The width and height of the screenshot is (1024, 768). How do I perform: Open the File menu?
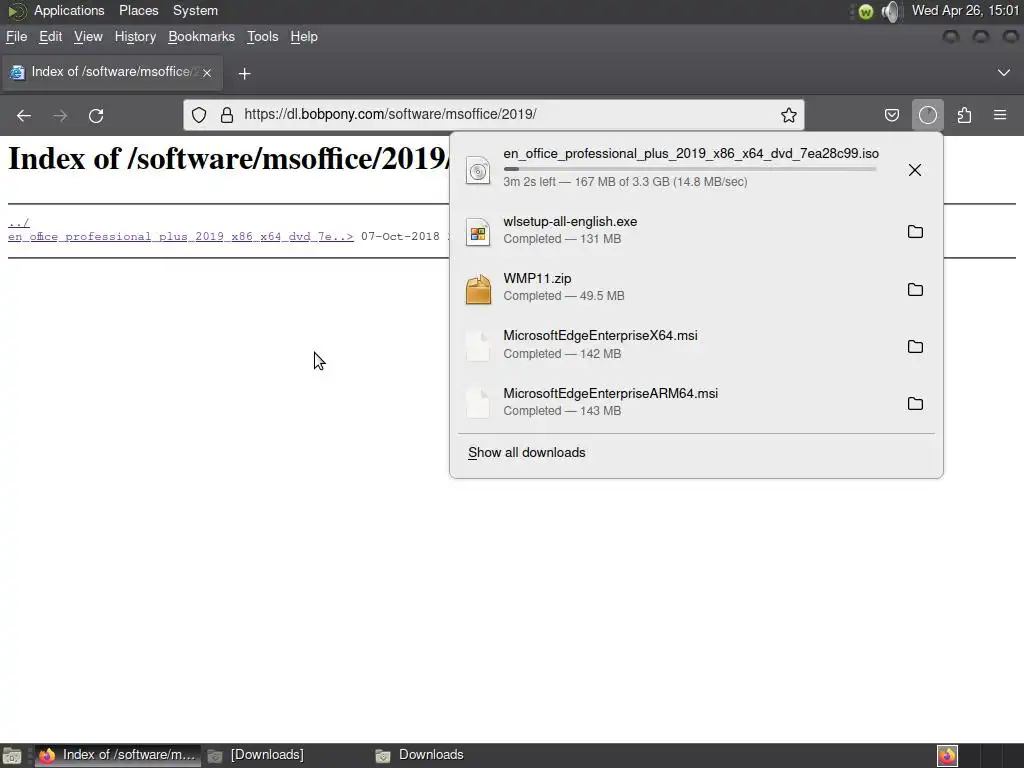(x=16, y=37)
